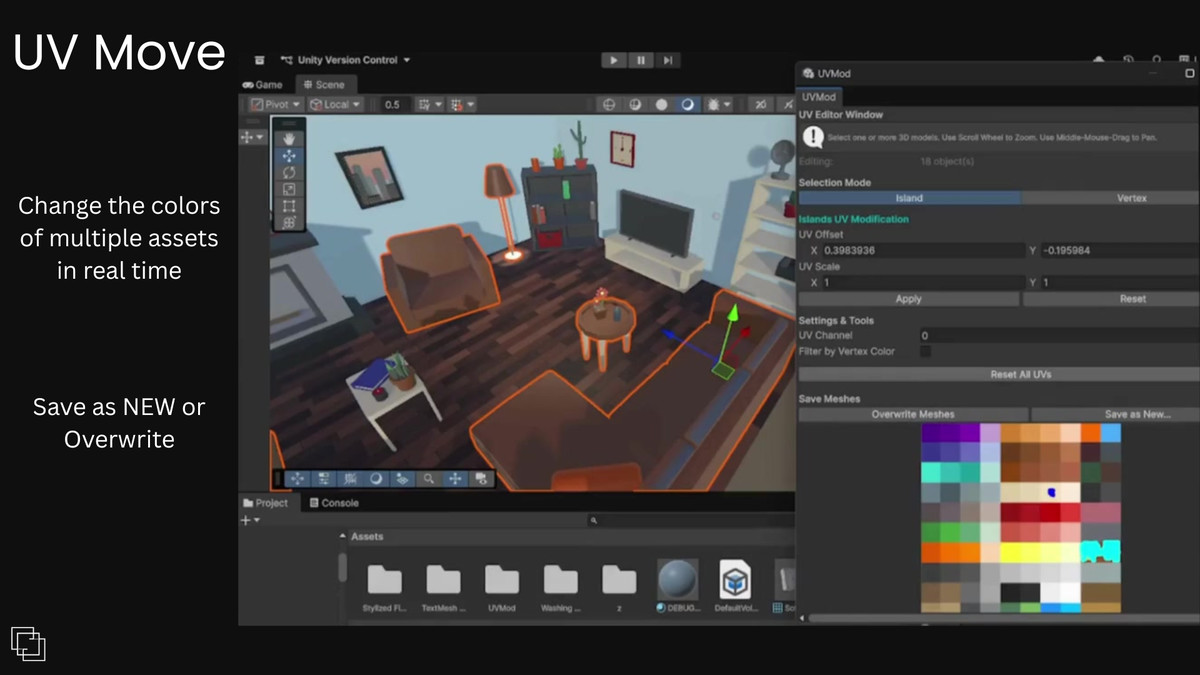Select the shaded draw mode sphere icon

point(662,104)
